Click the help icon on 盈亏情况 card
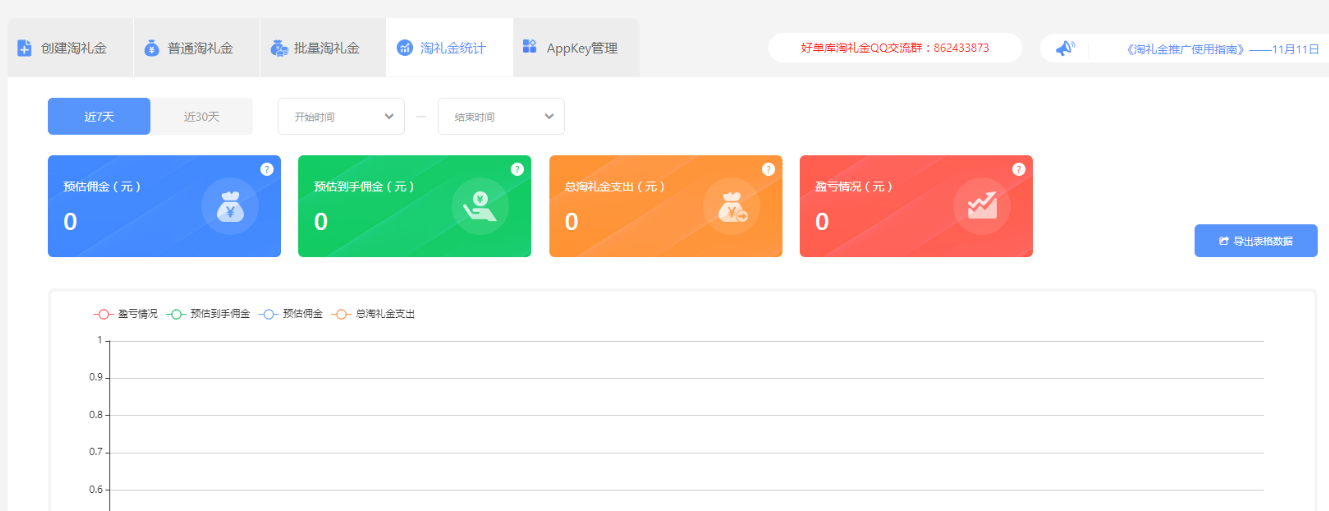 [1019, 169]
